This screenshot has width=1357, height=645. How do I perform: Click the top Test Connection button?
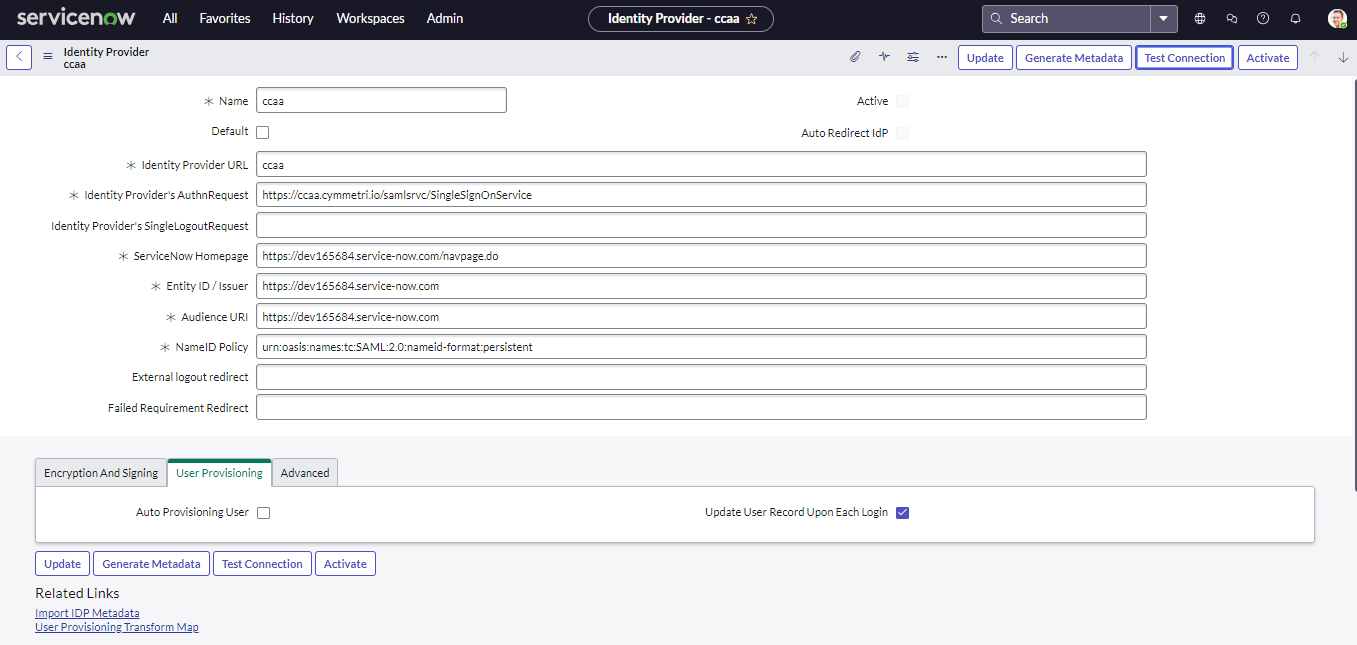1184,57
